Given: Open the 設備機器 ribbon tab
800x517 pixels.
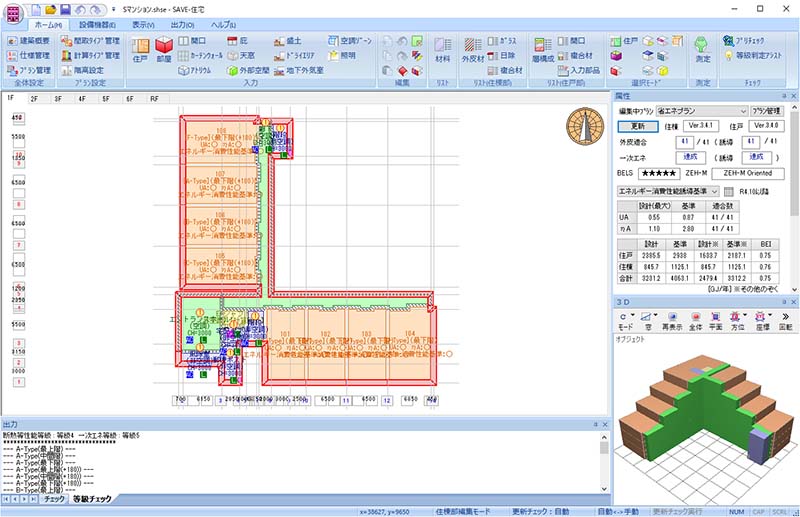Looking at the screenshot, I should pyautogui.click(x=97, y=24).
